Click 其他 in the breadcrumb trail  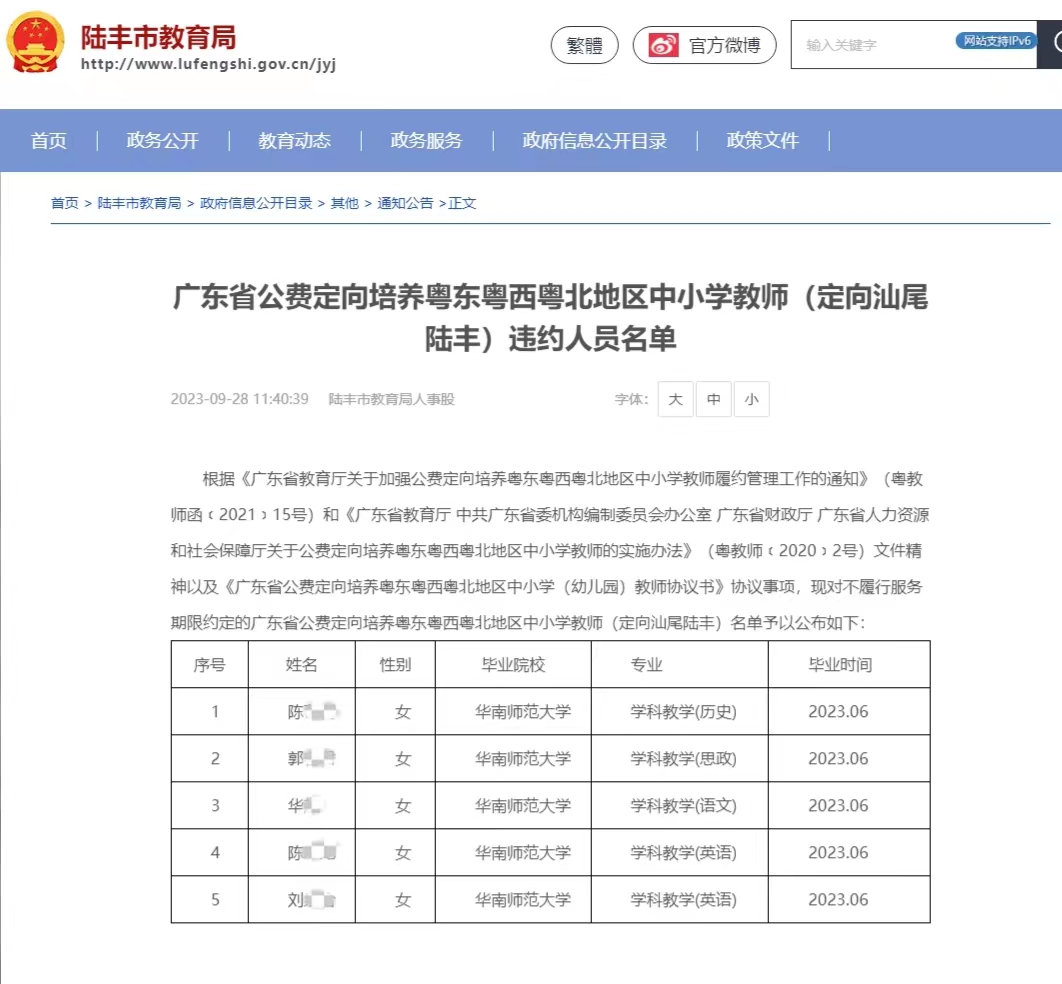[x=344, y=202]
